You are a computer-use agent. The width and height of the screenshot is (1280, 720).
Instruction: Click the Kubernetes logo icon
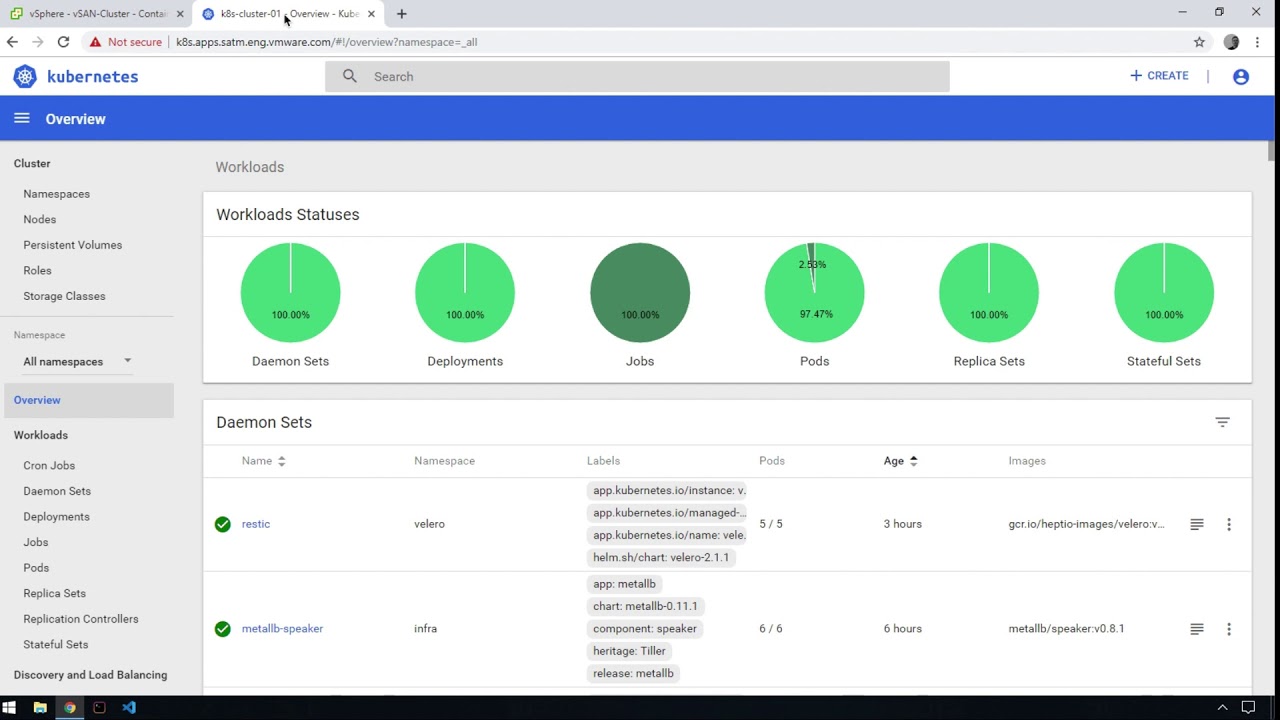tap(25, 77)
